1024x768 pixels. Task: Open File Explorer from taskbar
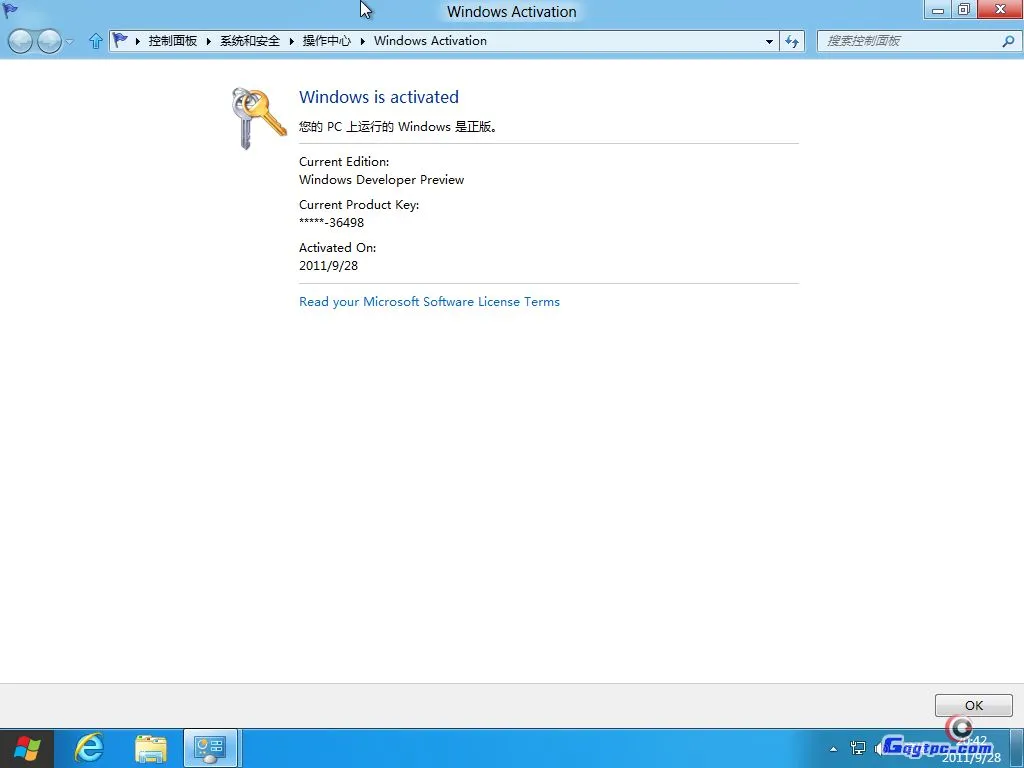[x=151, y=748]
